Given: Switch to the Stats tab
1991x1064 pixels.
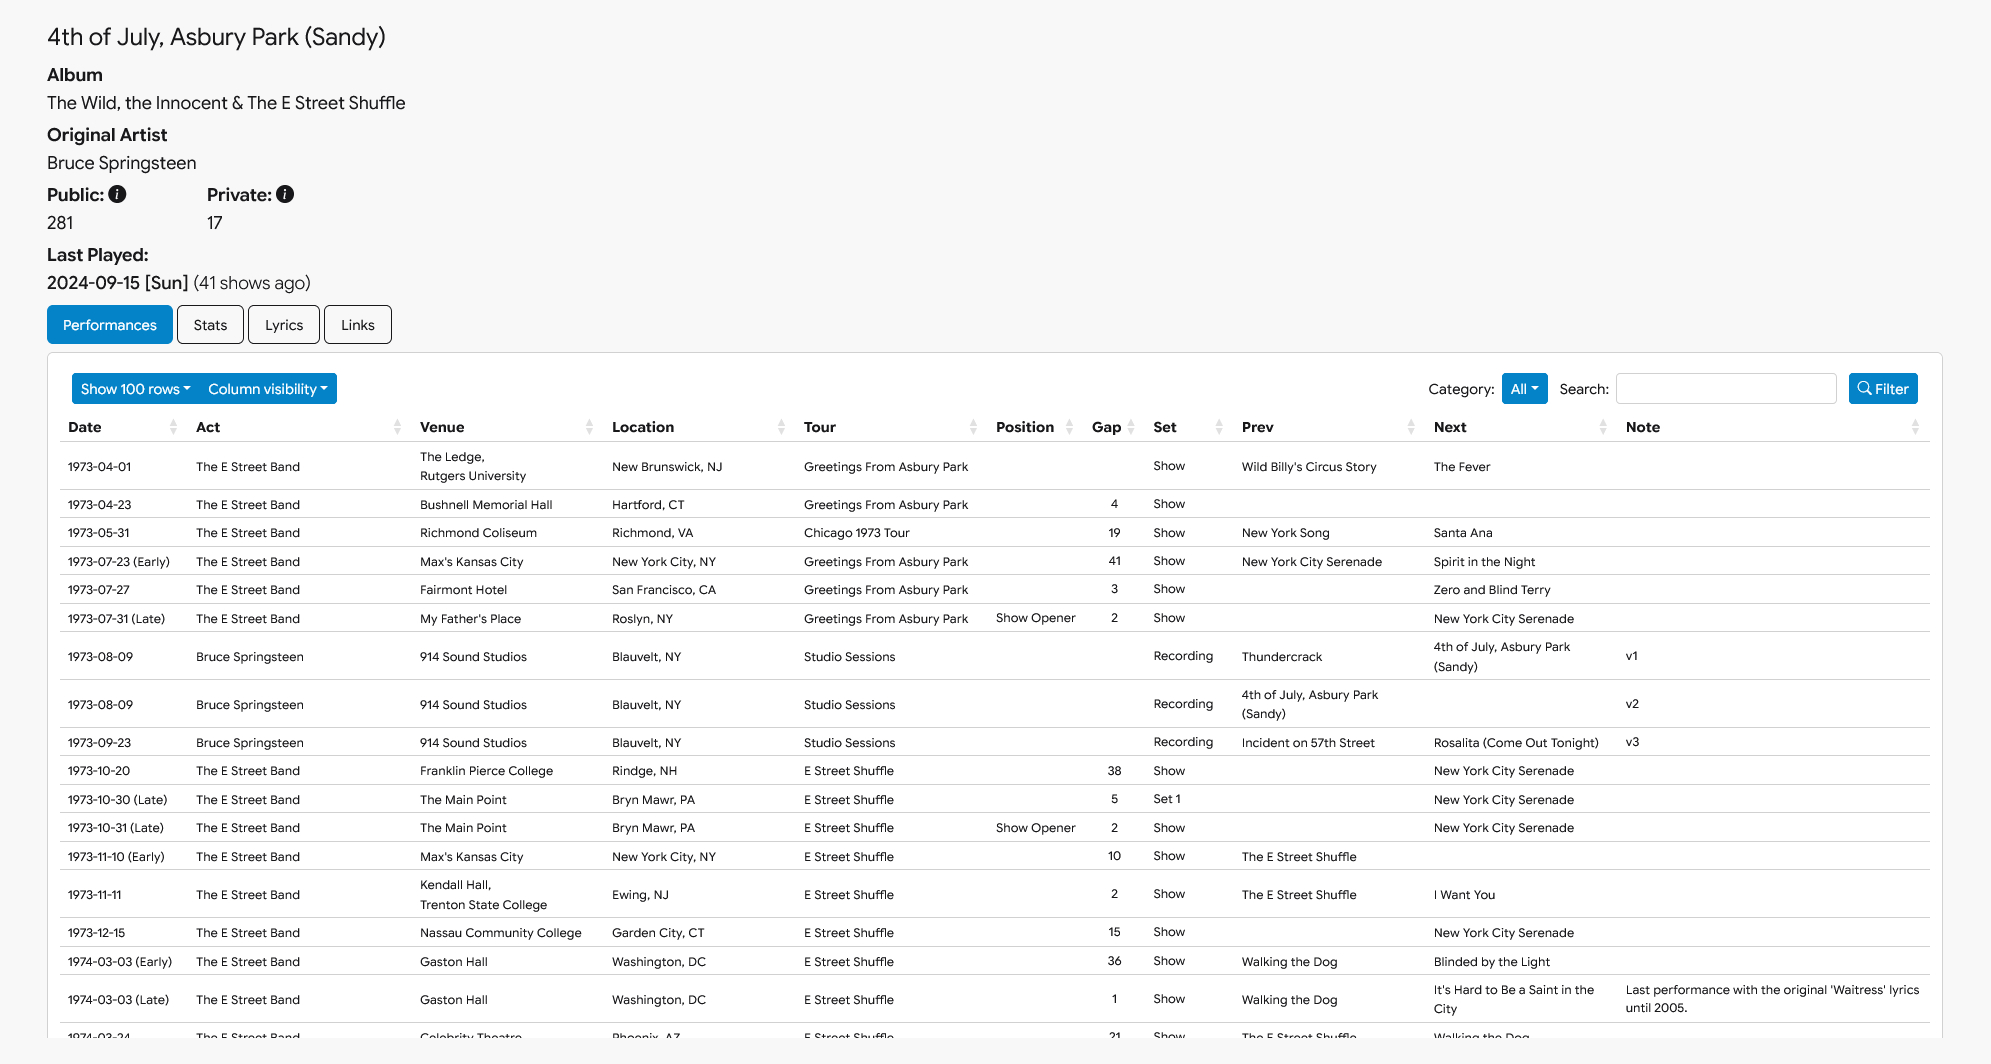Looking at the screenshot, I should [210, 325].
